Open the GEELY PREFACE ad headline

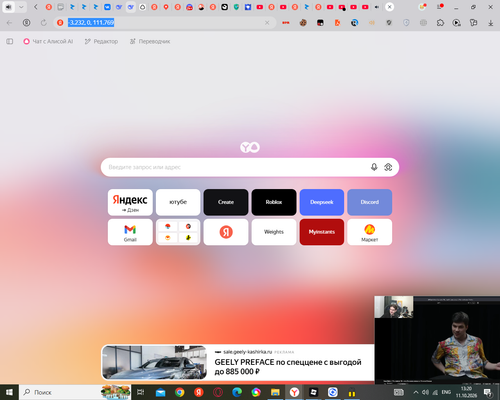pyautogui.click(x=288, y=367)
